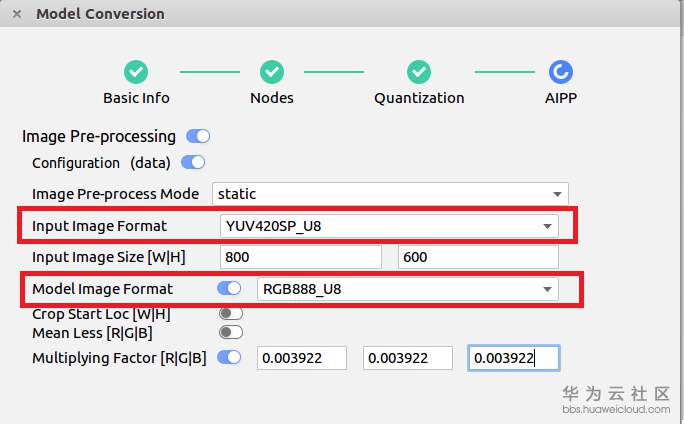
Task: Open the RGB888_U8 model format dropdown
Action: pyautogui.click(x=407, y=289)
